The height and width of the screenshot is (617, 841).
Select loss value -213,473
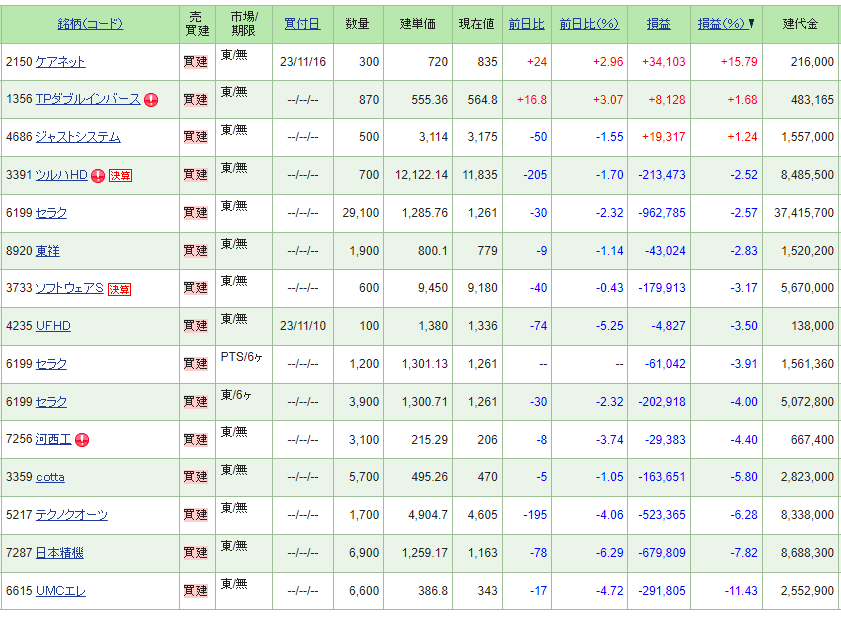tap(661, 175)
